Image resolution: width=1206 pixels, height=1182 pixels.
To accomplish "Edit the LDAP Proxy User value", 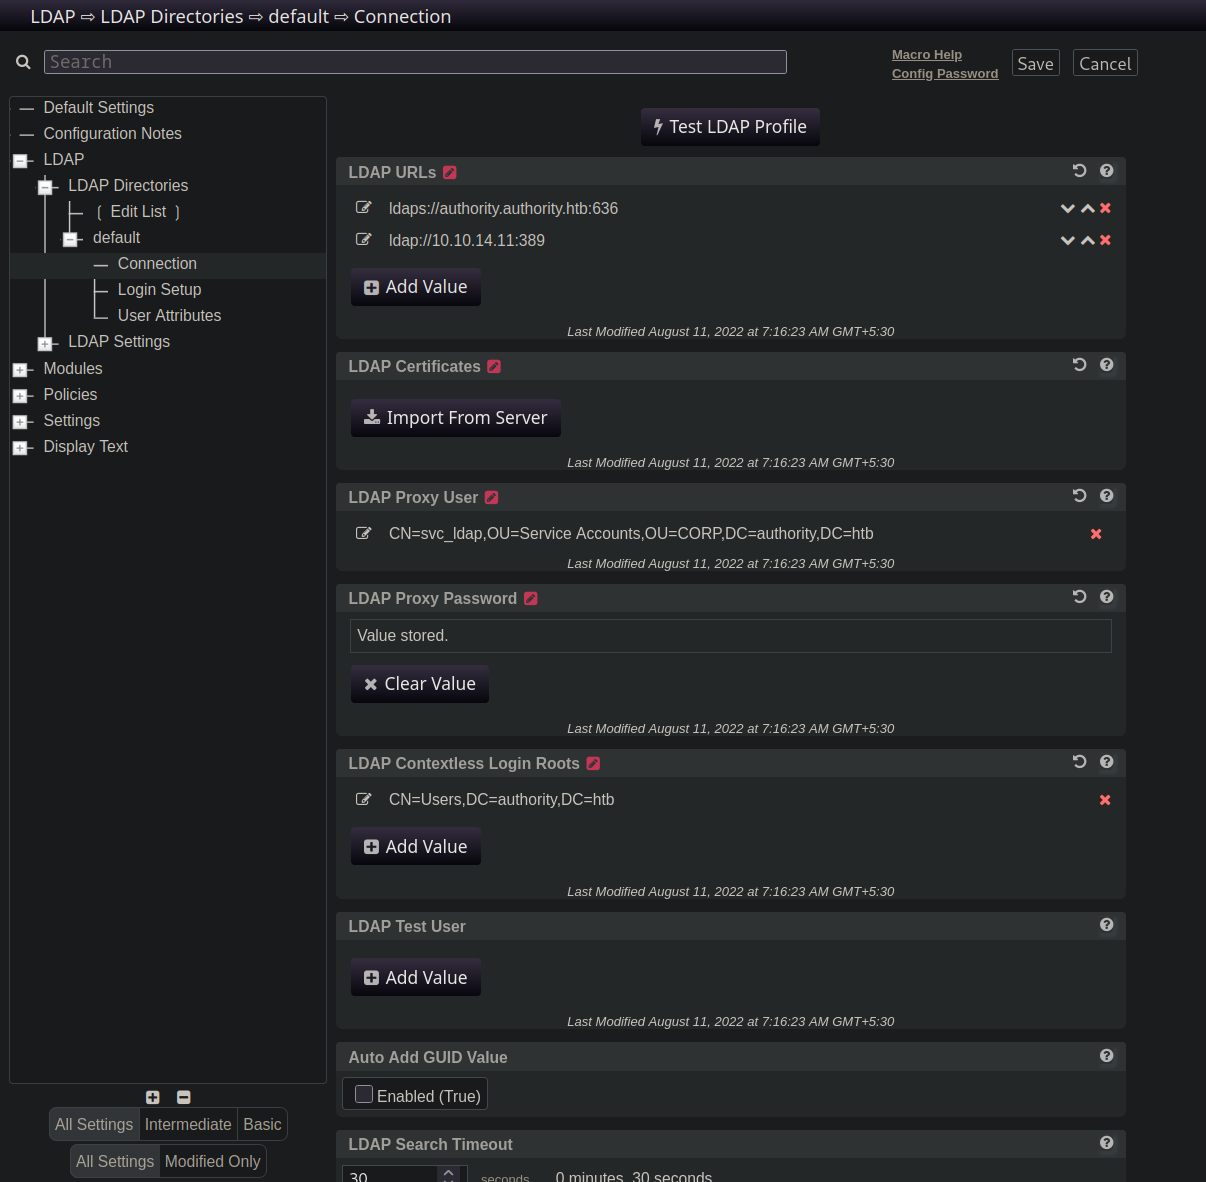I will [364, 533].
